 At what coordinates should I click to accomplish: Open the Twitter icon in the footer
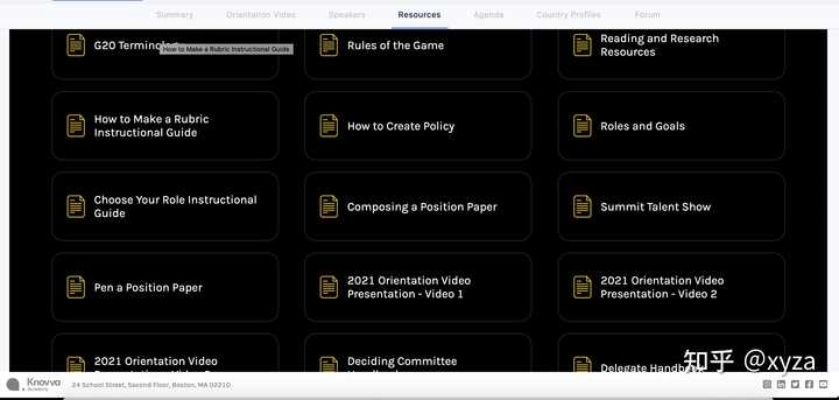click(795, 385)
